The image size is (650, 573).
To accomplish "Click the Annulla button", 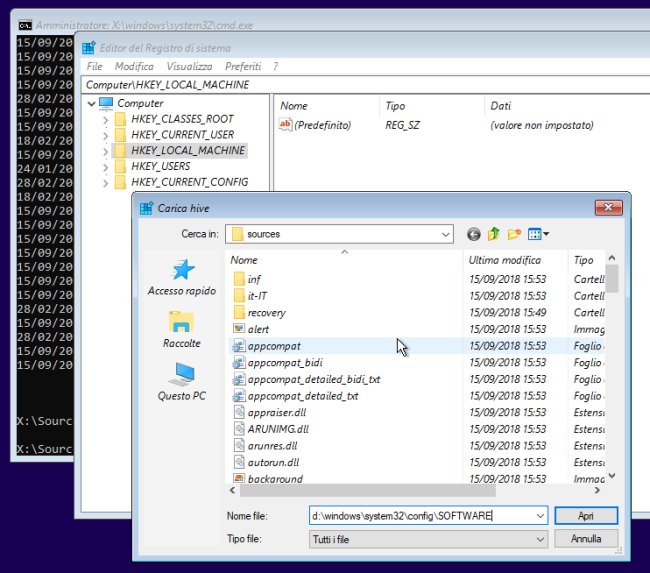I will click(x=587, y=539).
